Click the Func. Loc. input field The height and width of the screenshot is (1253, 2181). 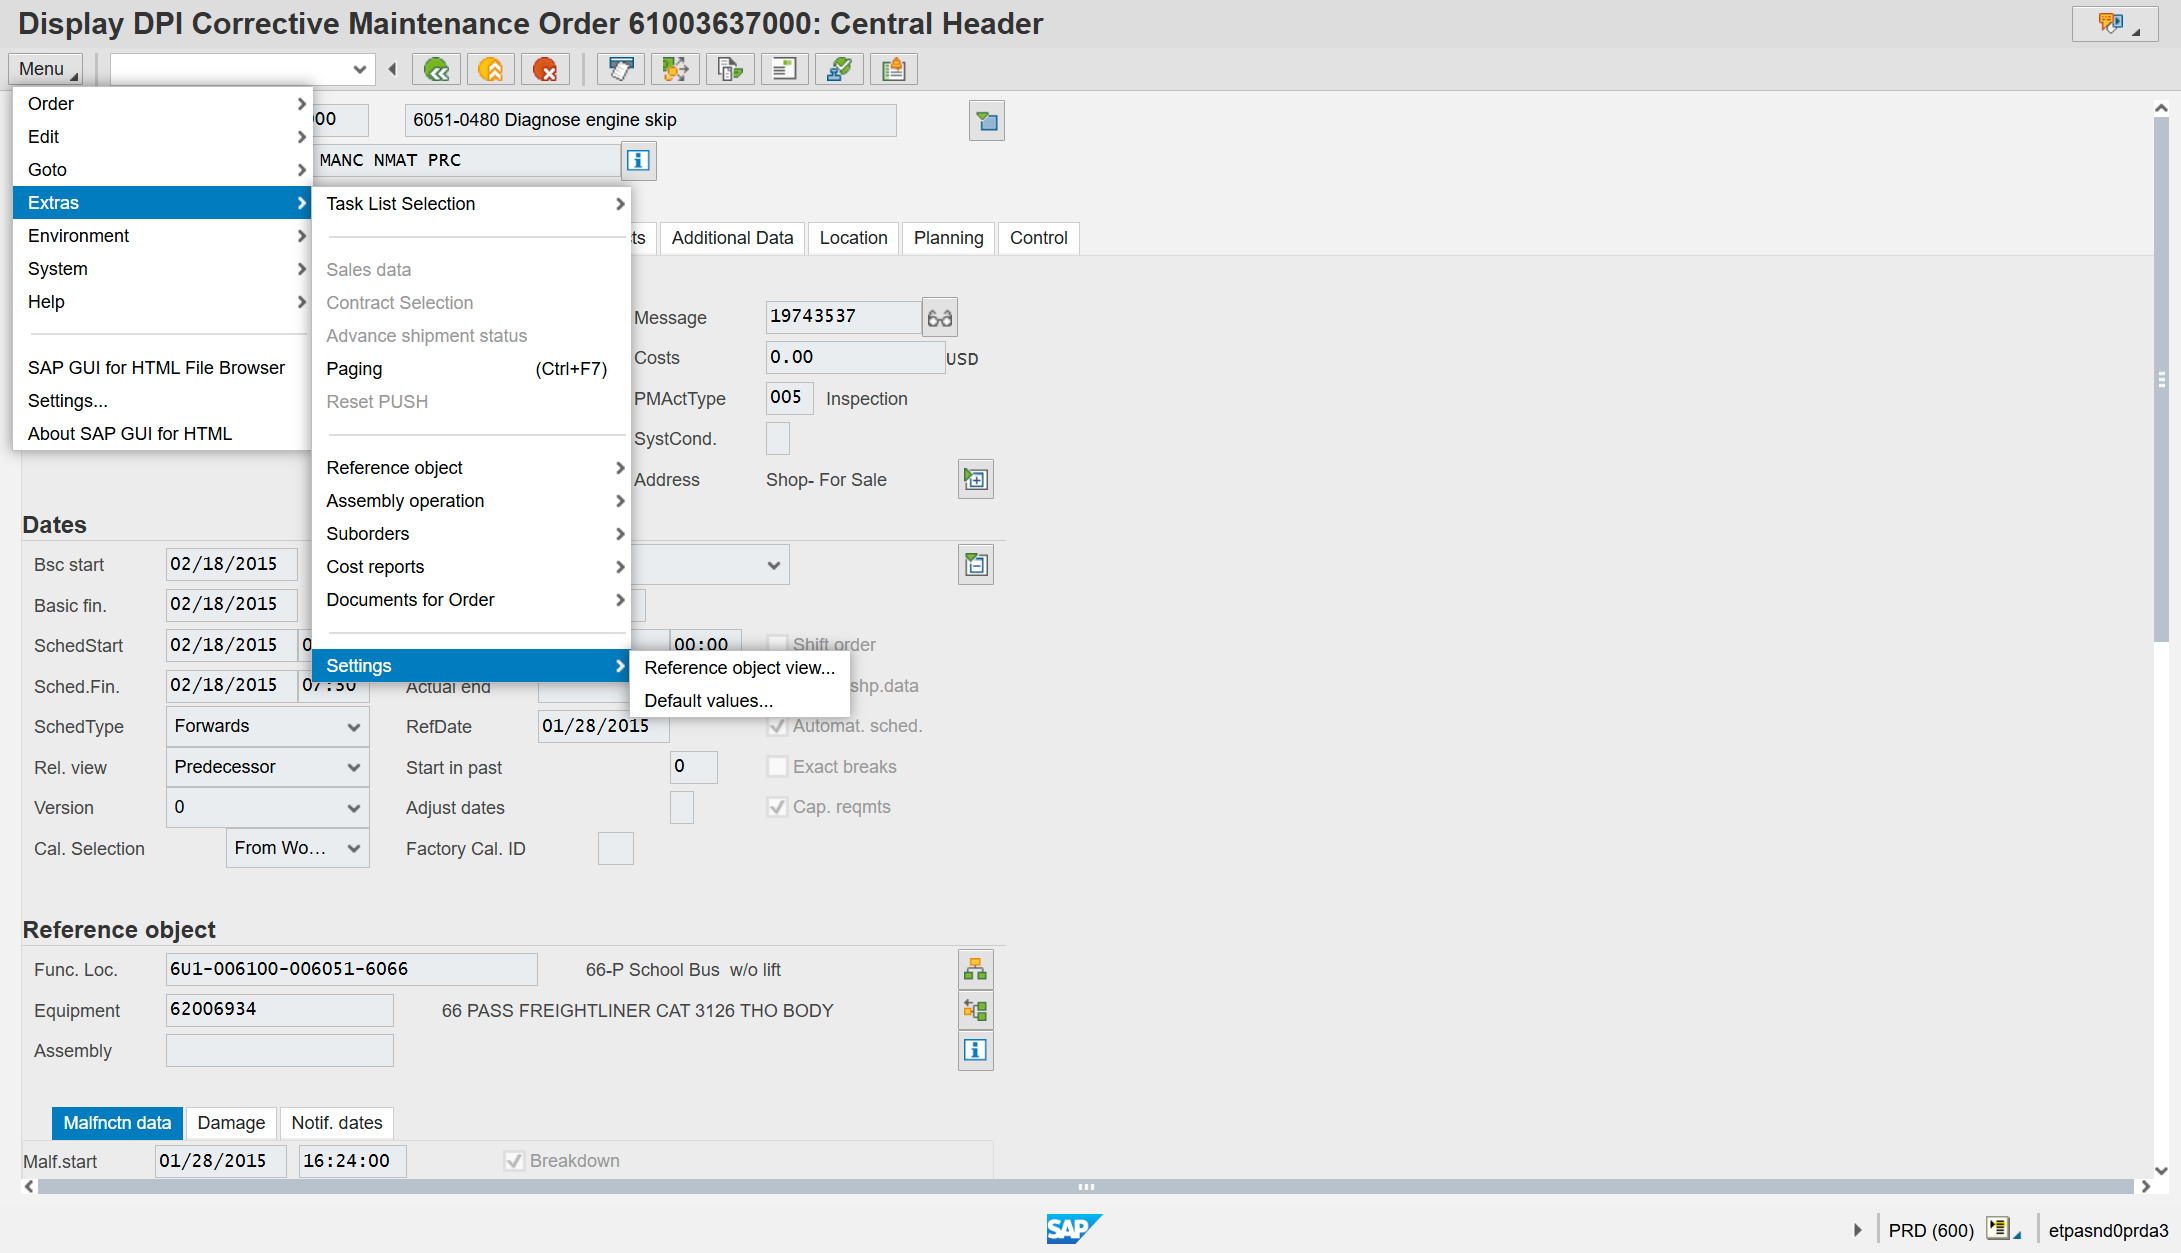pos(352,970)
